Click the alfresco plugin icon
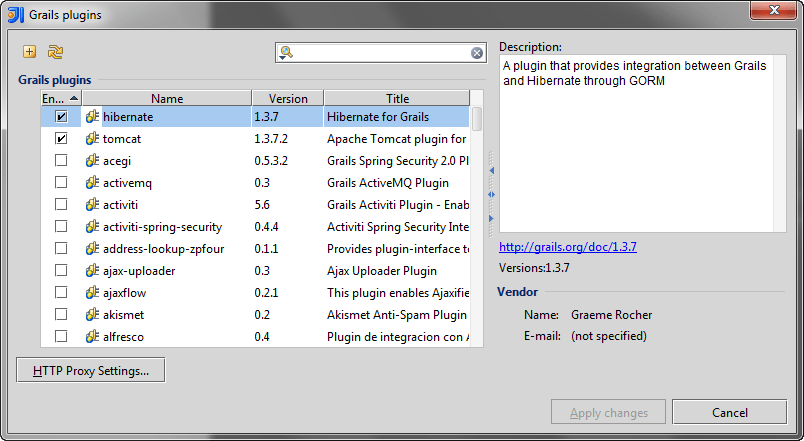The image size is (804, 441). click(92, 337)
